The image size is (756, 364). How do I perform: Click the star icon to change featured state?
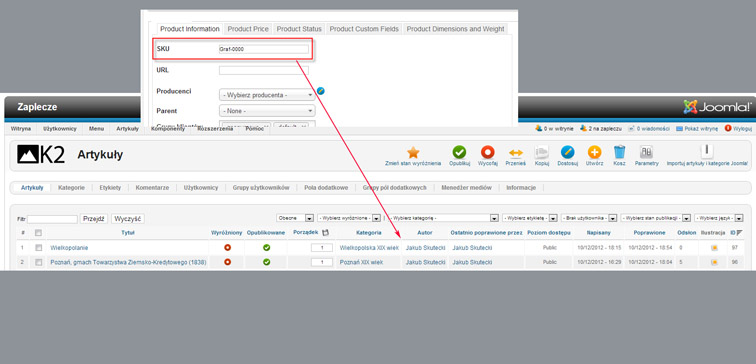click(x=413, y=153)
